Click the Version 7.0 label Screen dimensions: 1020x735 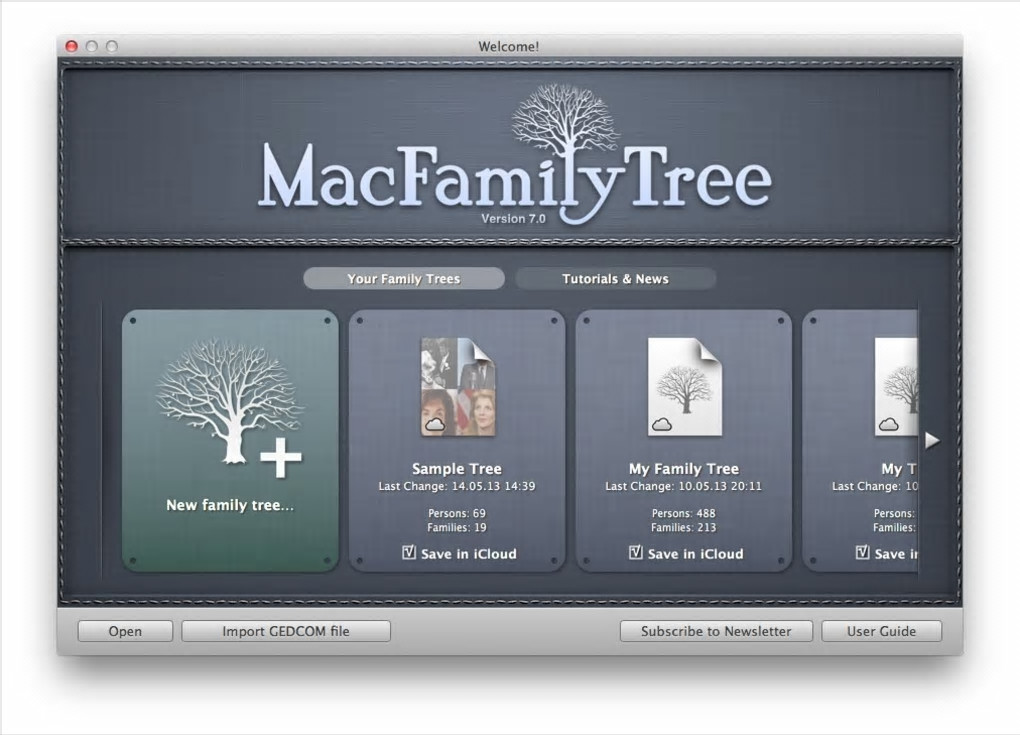[x=513, y=219]
